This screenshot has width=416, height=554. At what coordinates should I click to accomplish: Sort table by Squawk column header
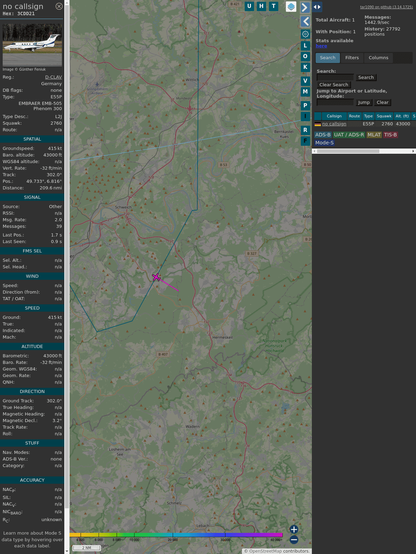pyautogui.click(x=384, y=116)
